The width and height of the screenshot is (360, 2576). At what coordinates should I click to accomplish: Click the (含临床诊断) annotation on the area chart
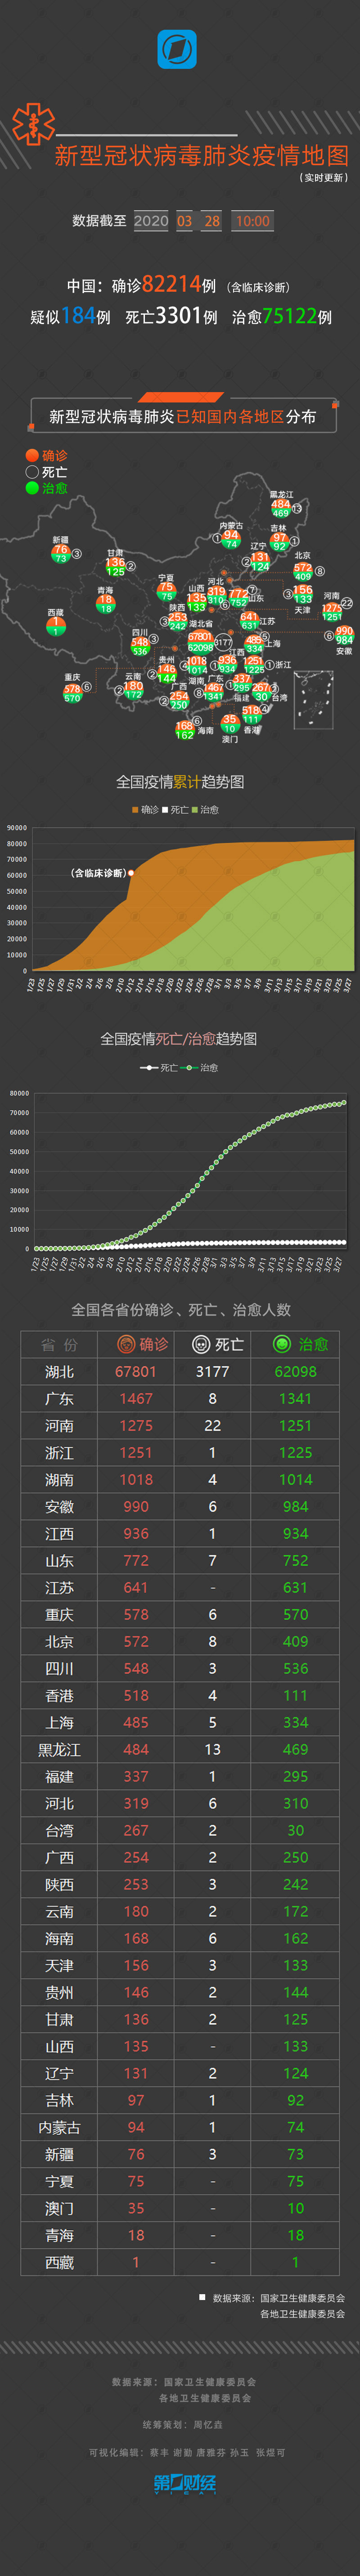(99, 873)
